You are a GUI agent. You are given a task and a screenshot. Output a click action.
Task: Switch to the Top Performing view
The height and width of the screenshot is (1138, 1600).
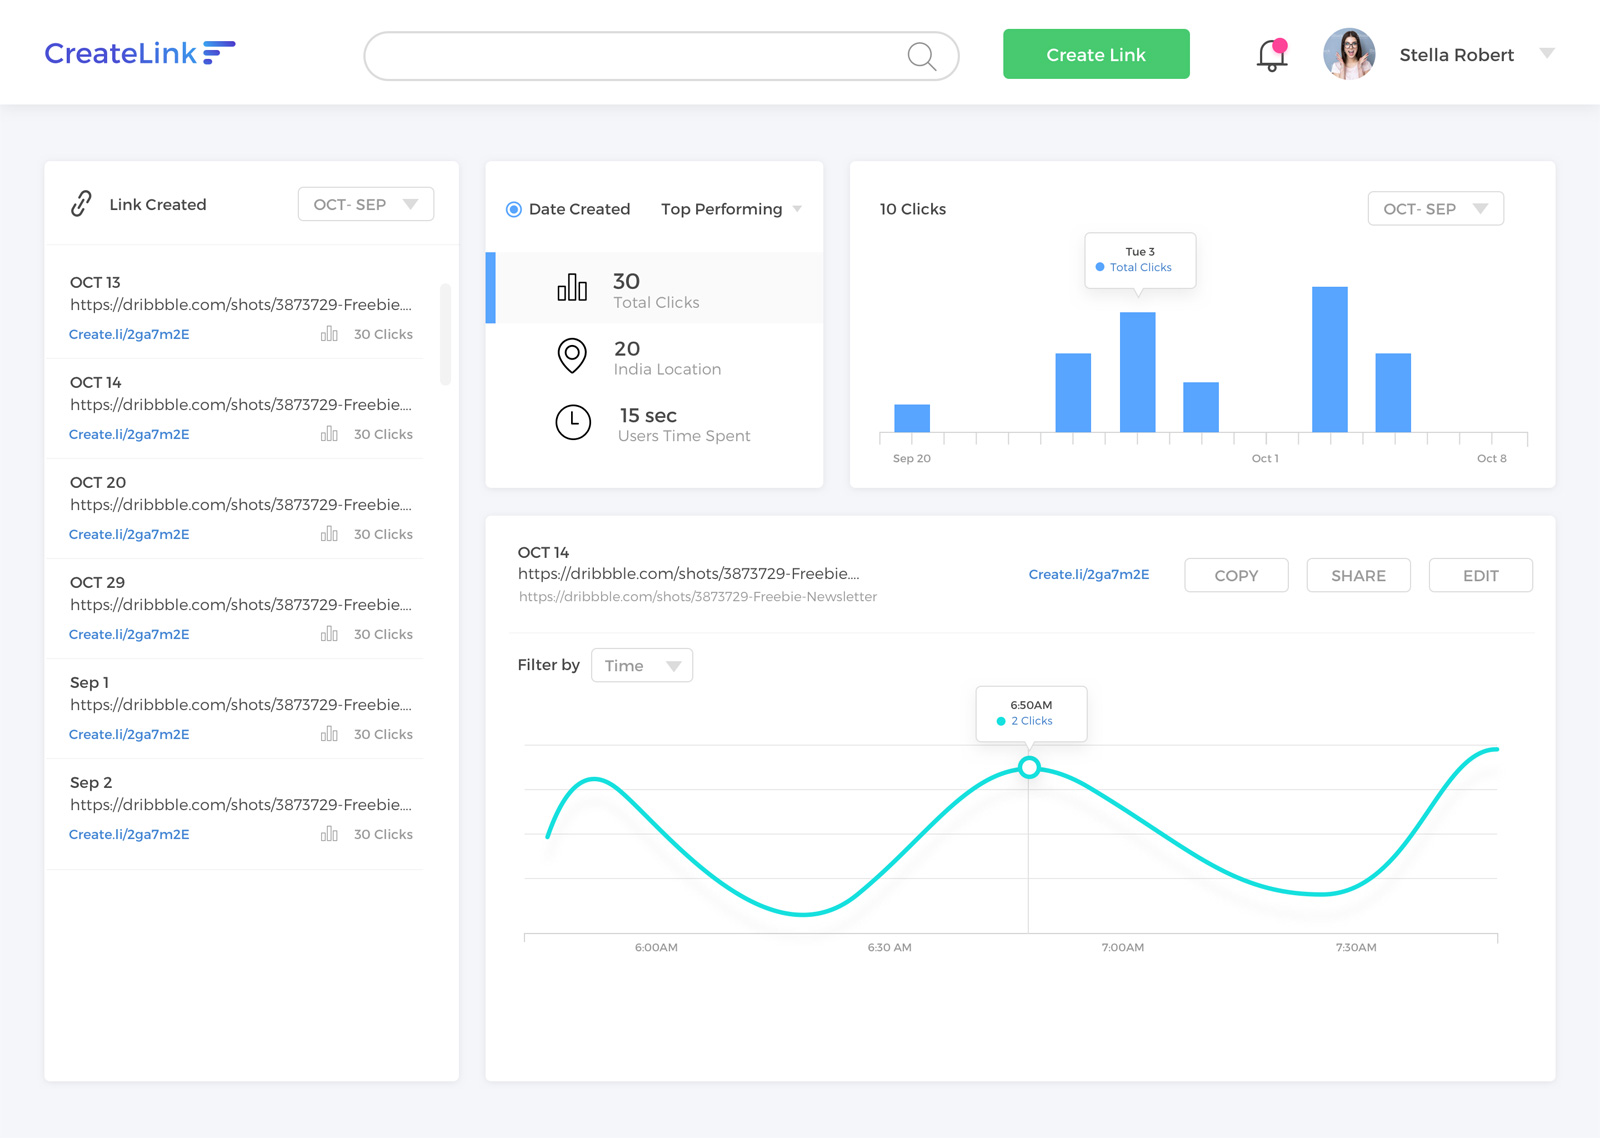tap(721, 209)
